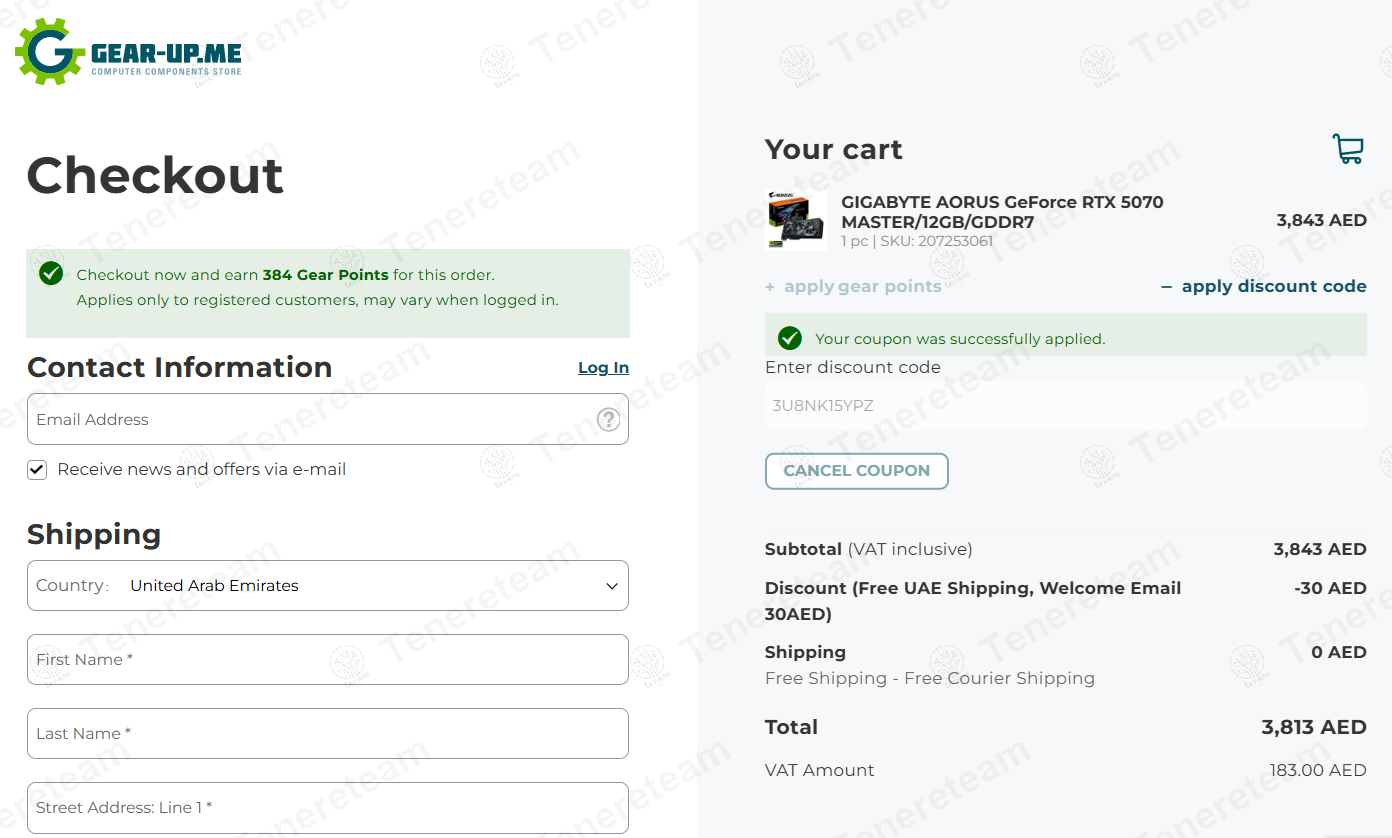Collapse the apply discount code section

1263,287
